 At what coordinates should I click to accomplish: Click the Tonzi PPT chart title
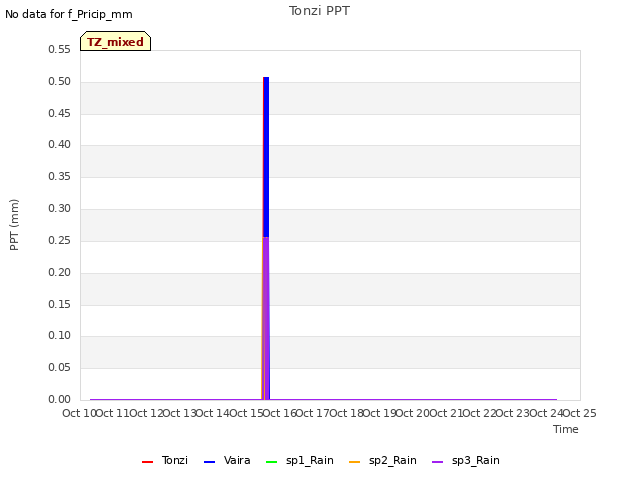point(319,11)
